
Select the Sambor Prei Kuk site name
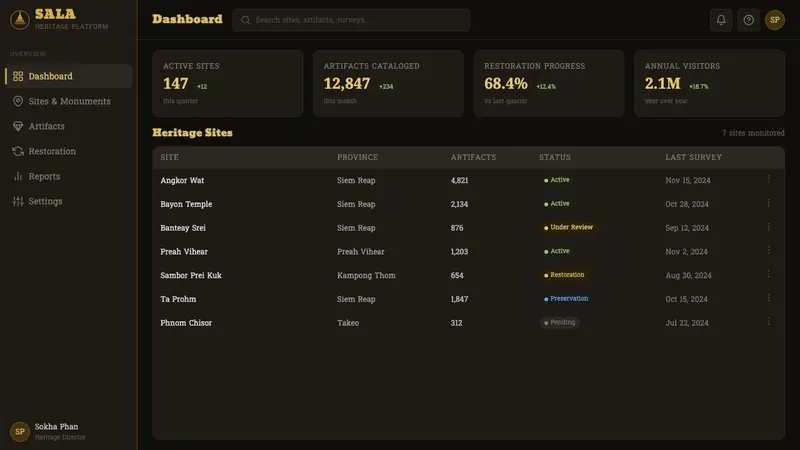click(x=191, y=275)
